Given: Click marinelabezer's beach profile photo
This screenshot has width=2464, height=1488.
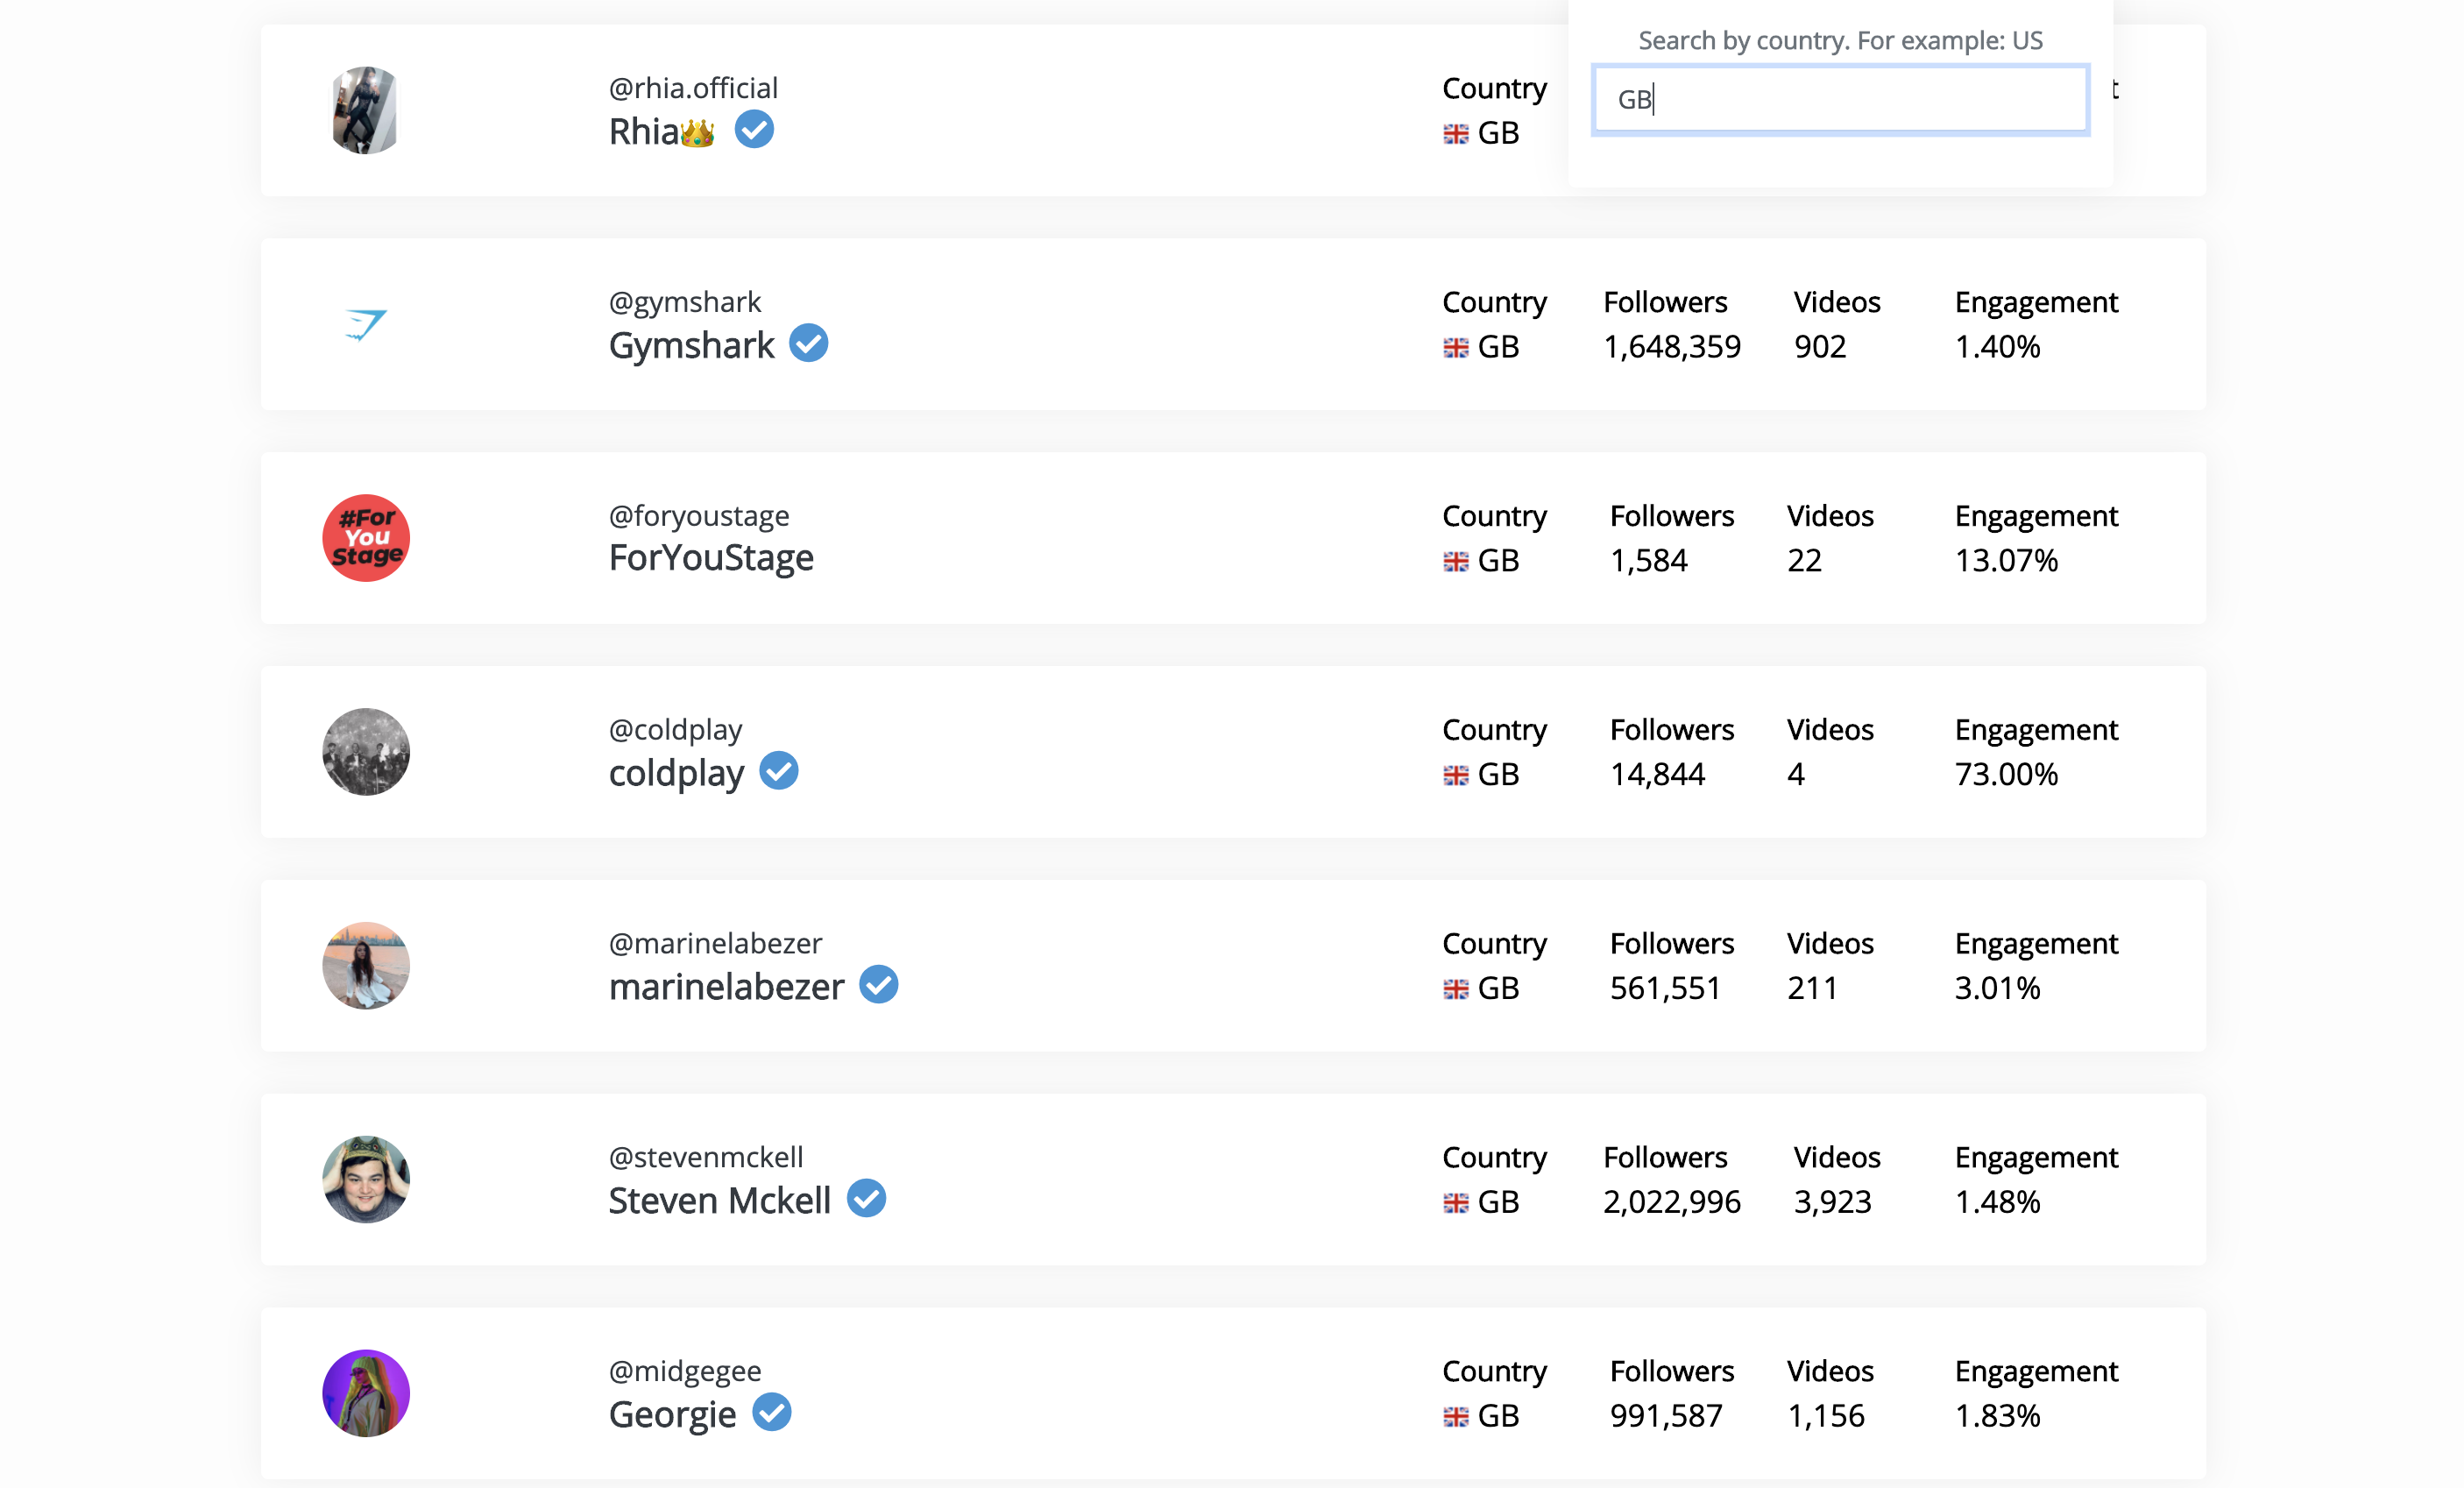Looking at the screenshot, I should click(x=366, y=966).
